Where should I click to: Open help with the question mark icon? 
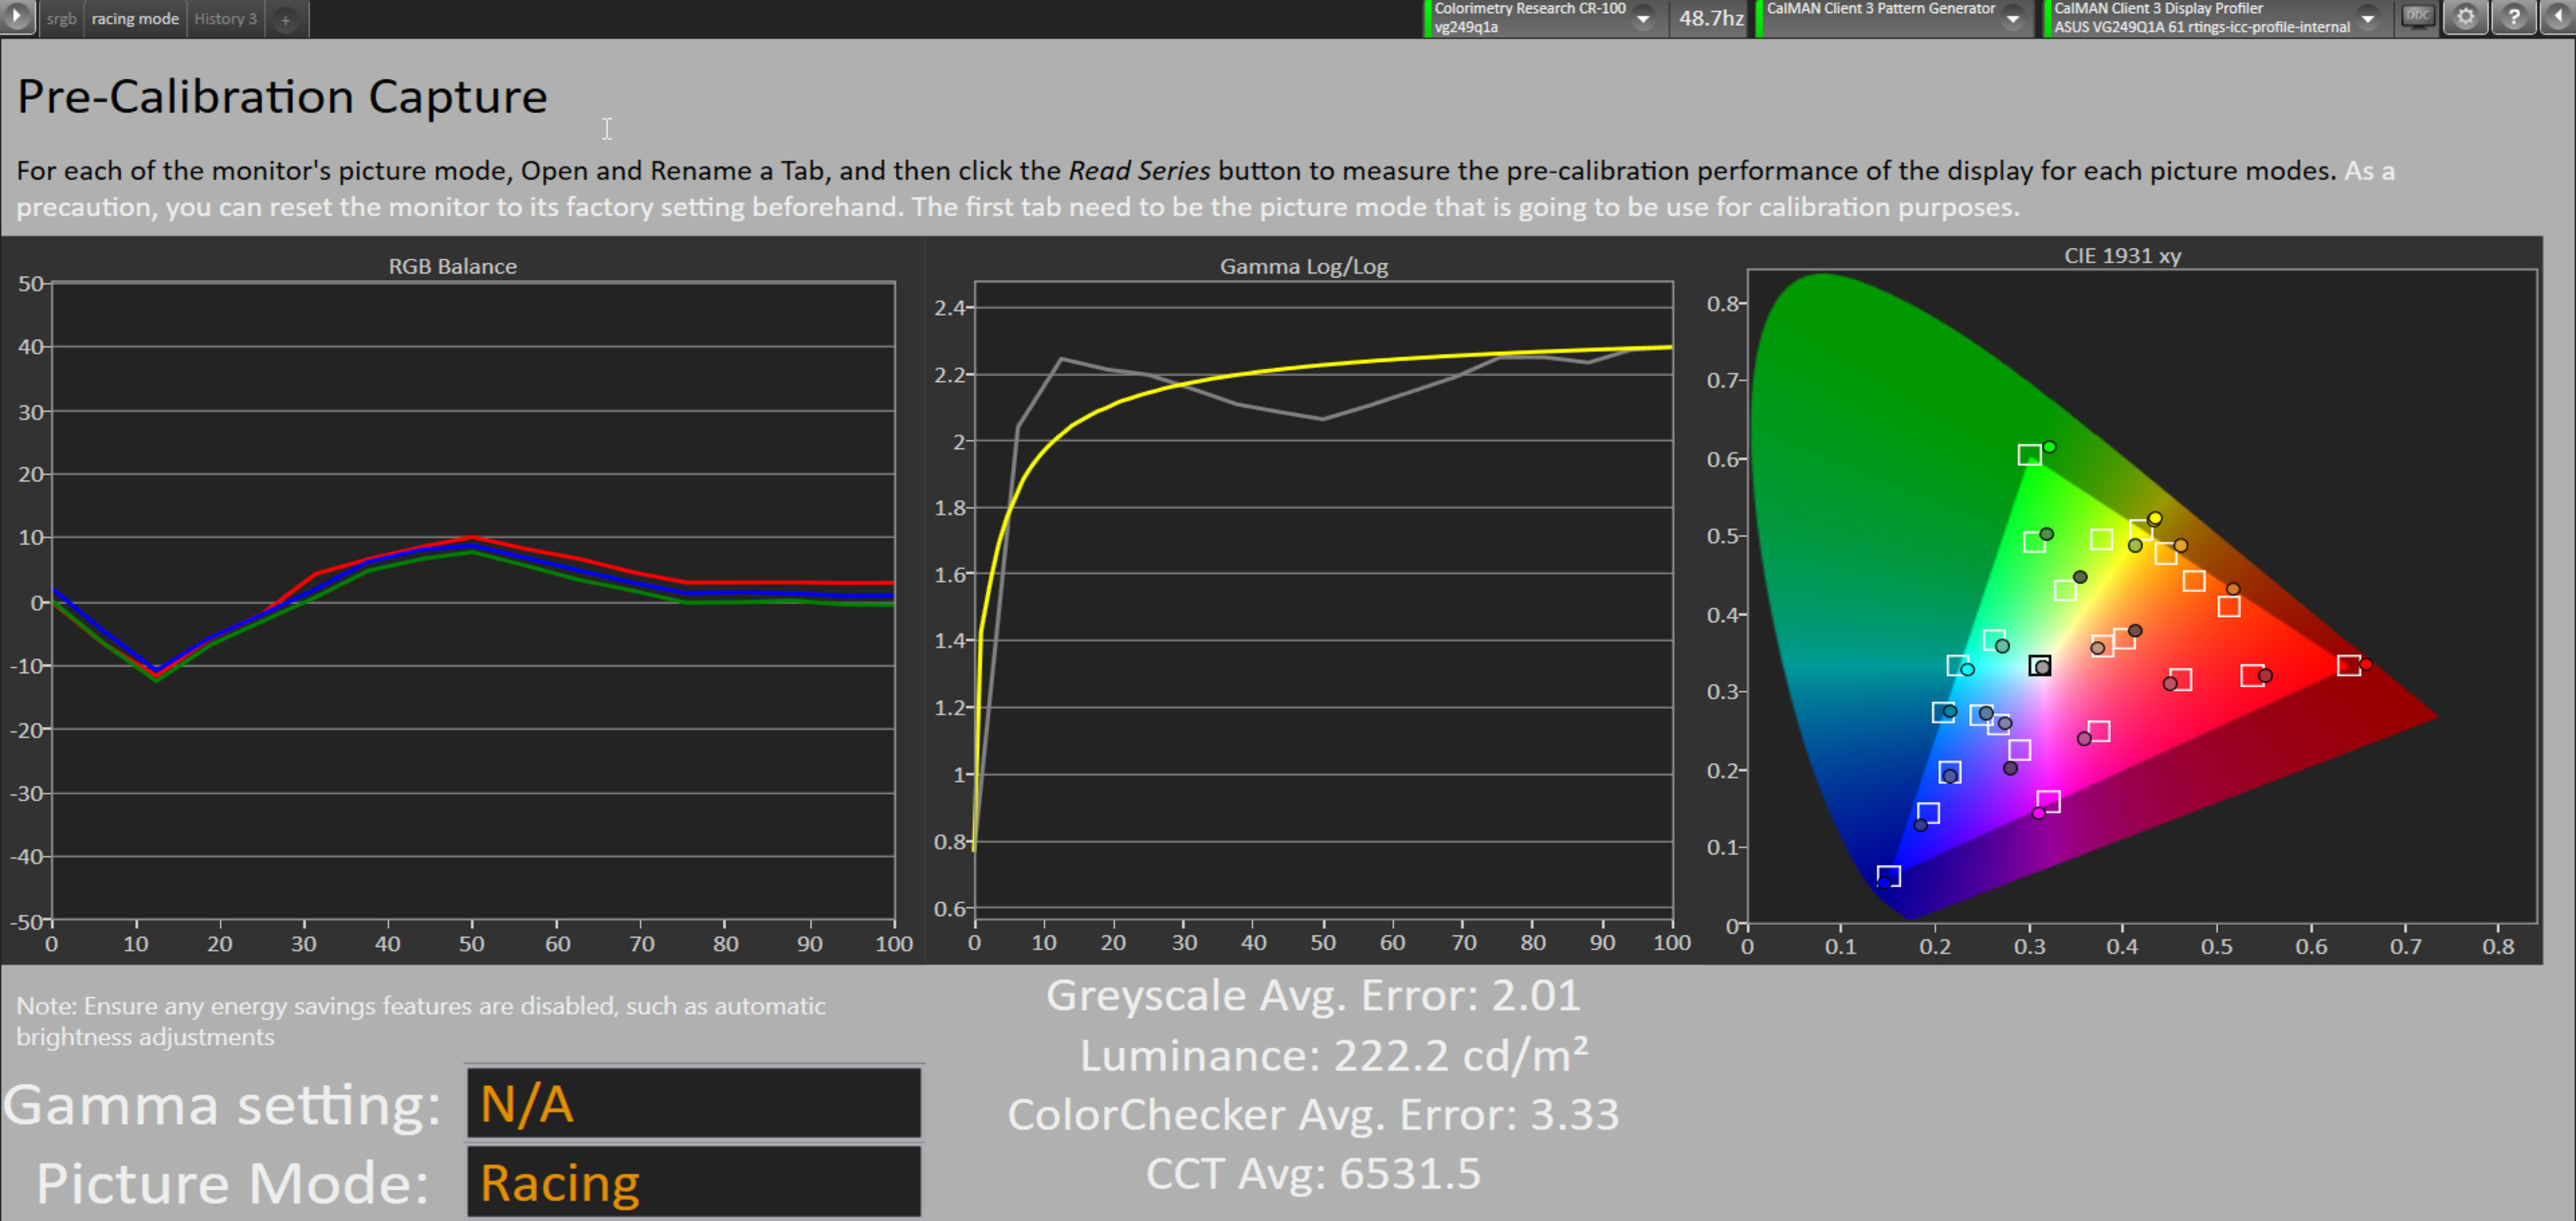(2514, 17)
